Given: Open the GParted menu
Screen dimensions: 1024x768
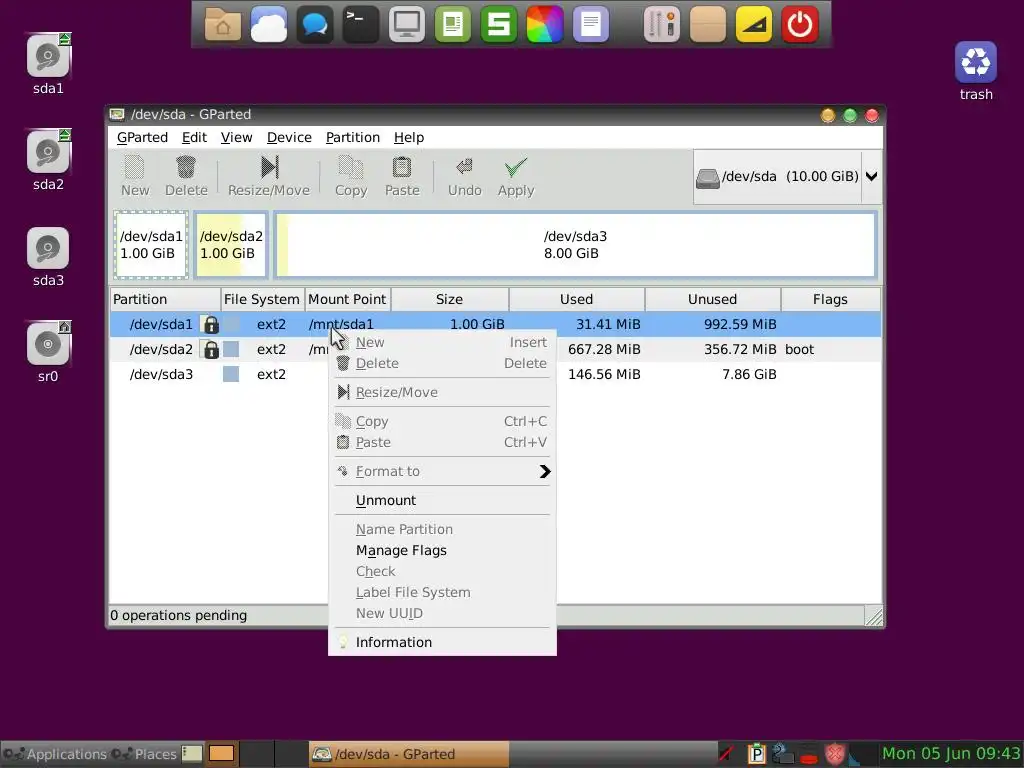Looking at the screenshot, I should click(x=142, y=138).
